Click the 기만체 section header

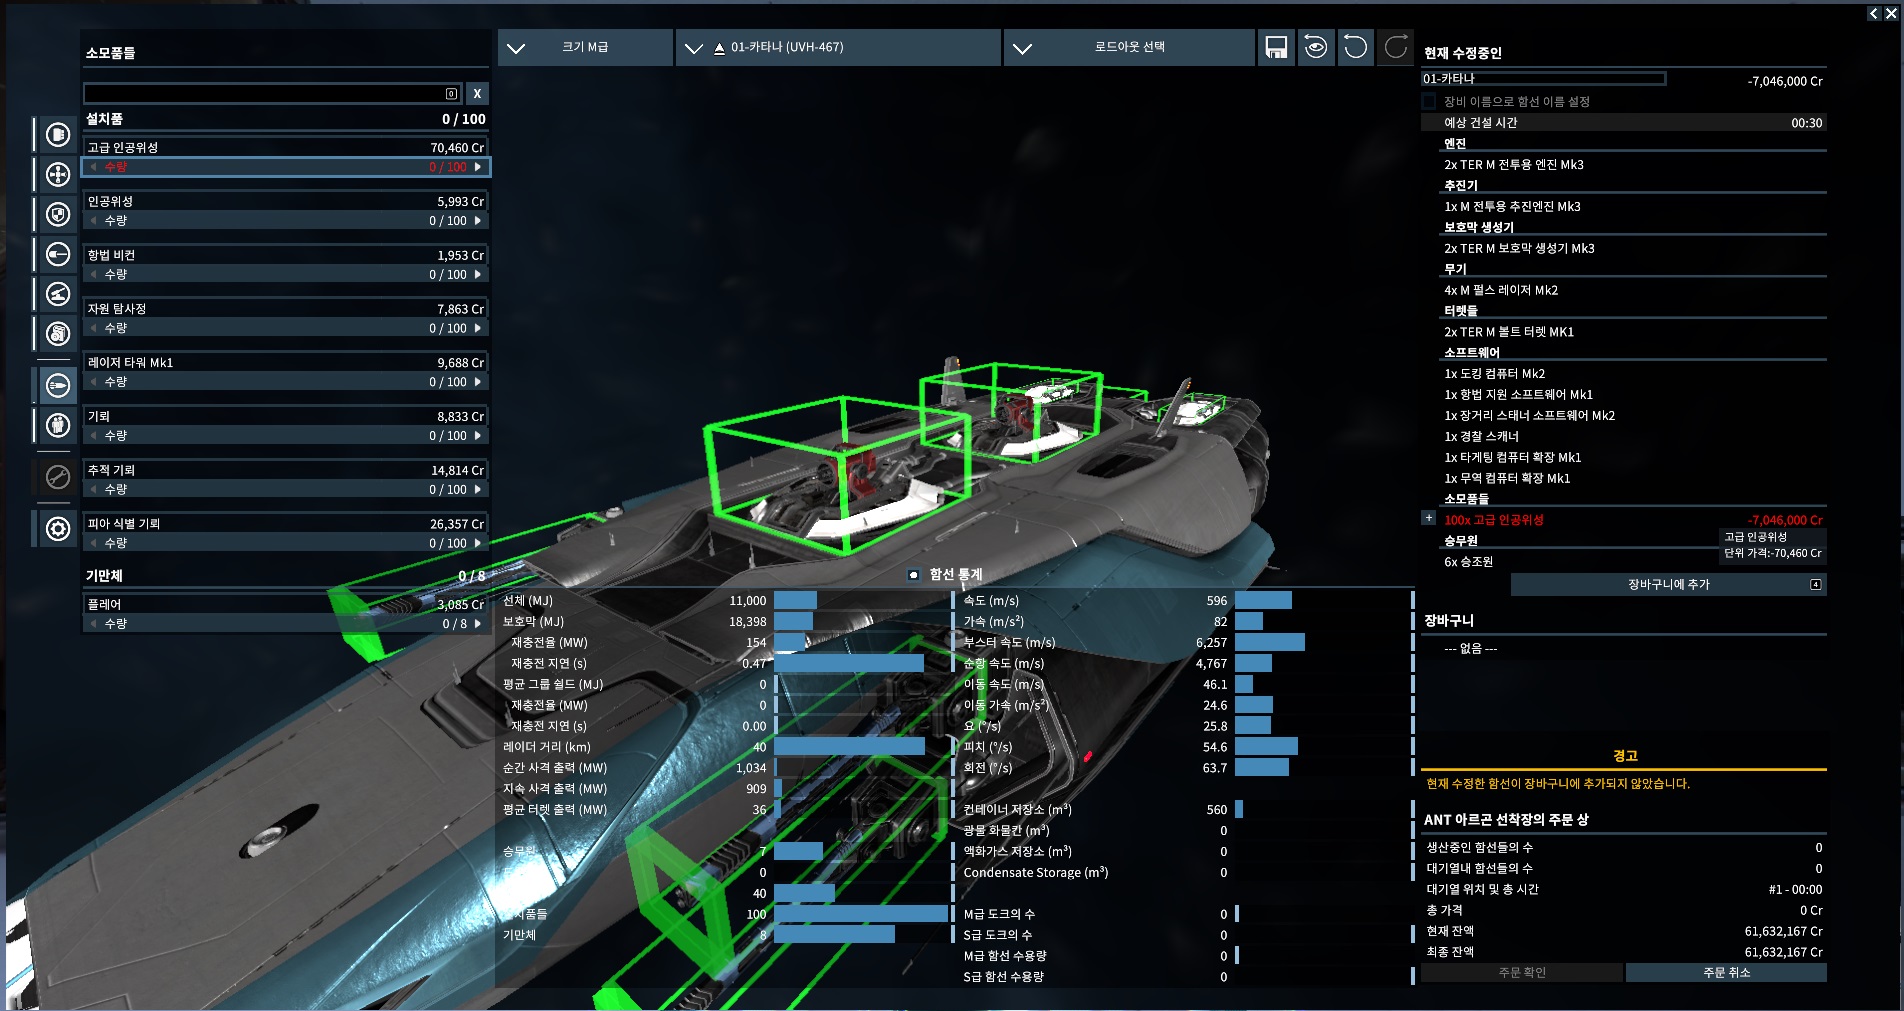tap(286, 576)
